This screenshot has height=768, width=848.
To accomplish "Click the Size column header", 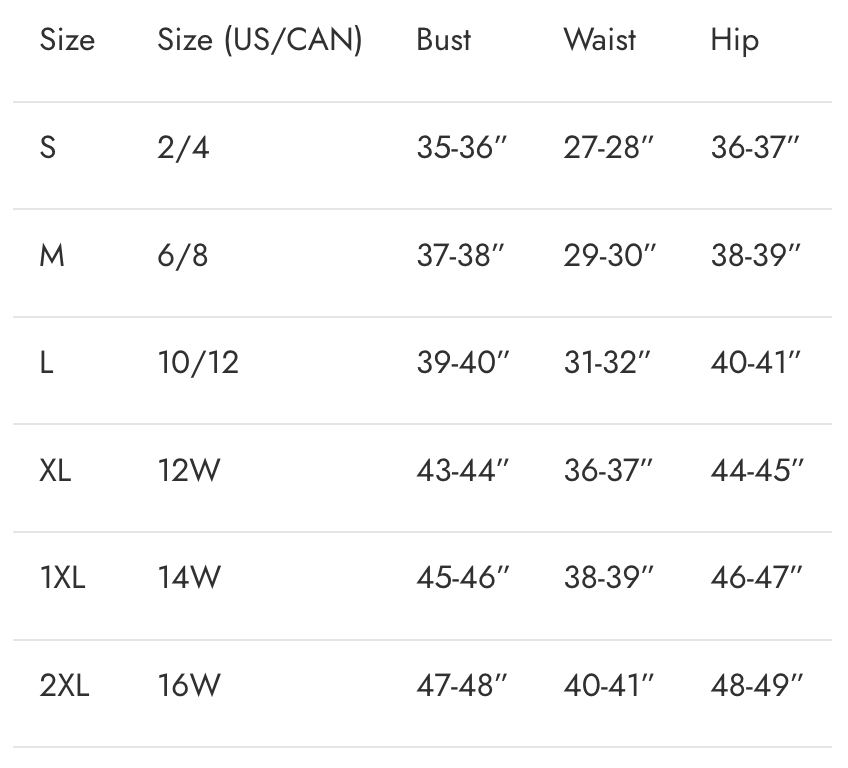I will point(67,40).
